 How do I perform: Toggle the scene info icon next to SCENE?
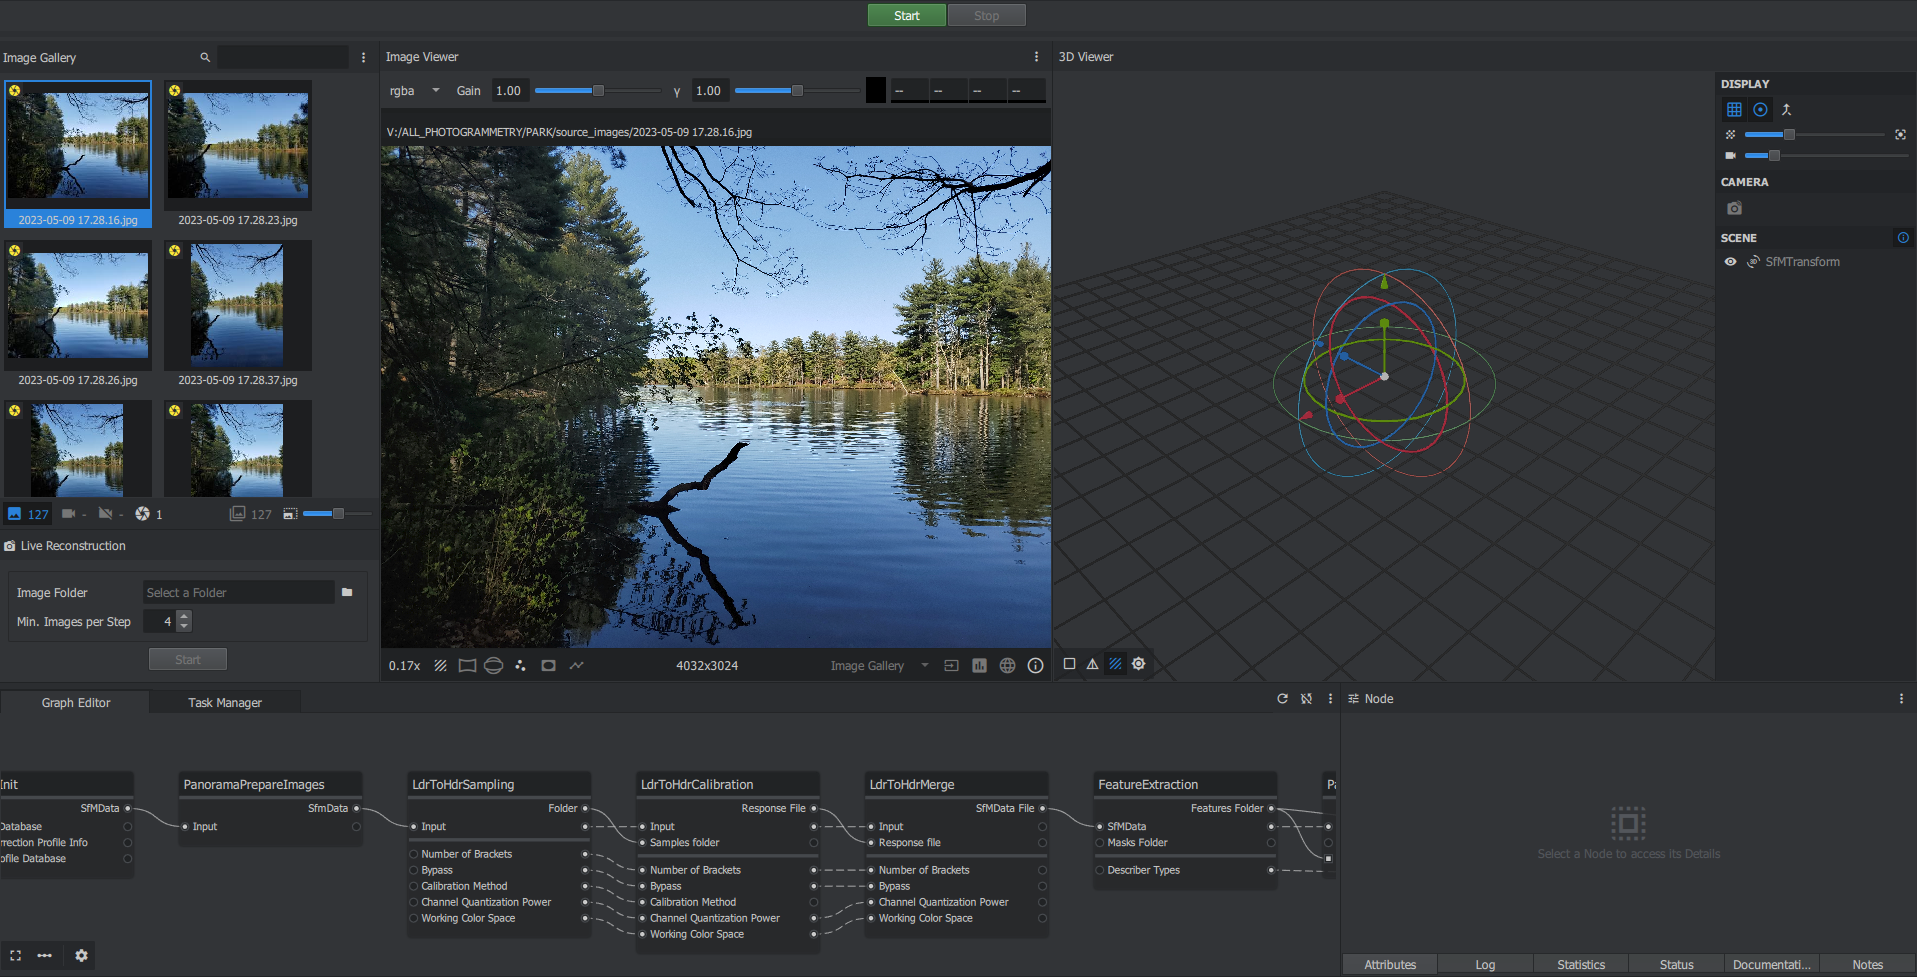coord(1903,238)
